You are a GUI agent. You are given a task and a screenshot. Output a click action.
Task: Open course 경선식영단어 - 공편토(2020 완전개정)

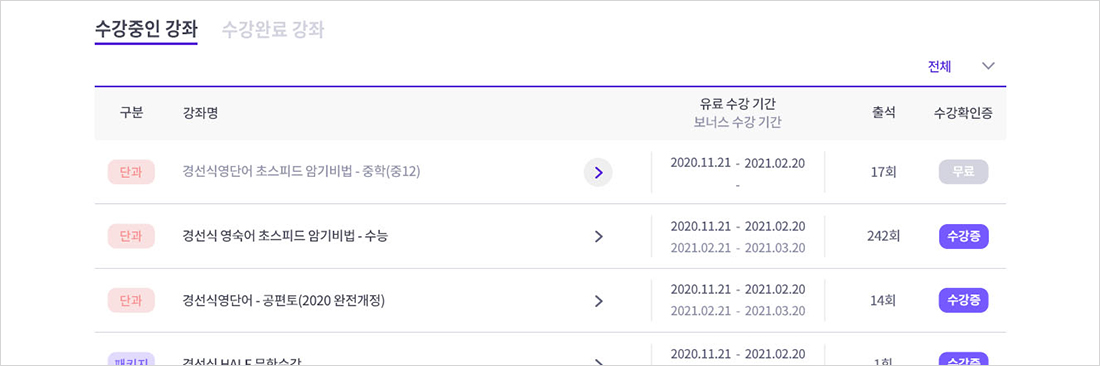pos(283,301)
